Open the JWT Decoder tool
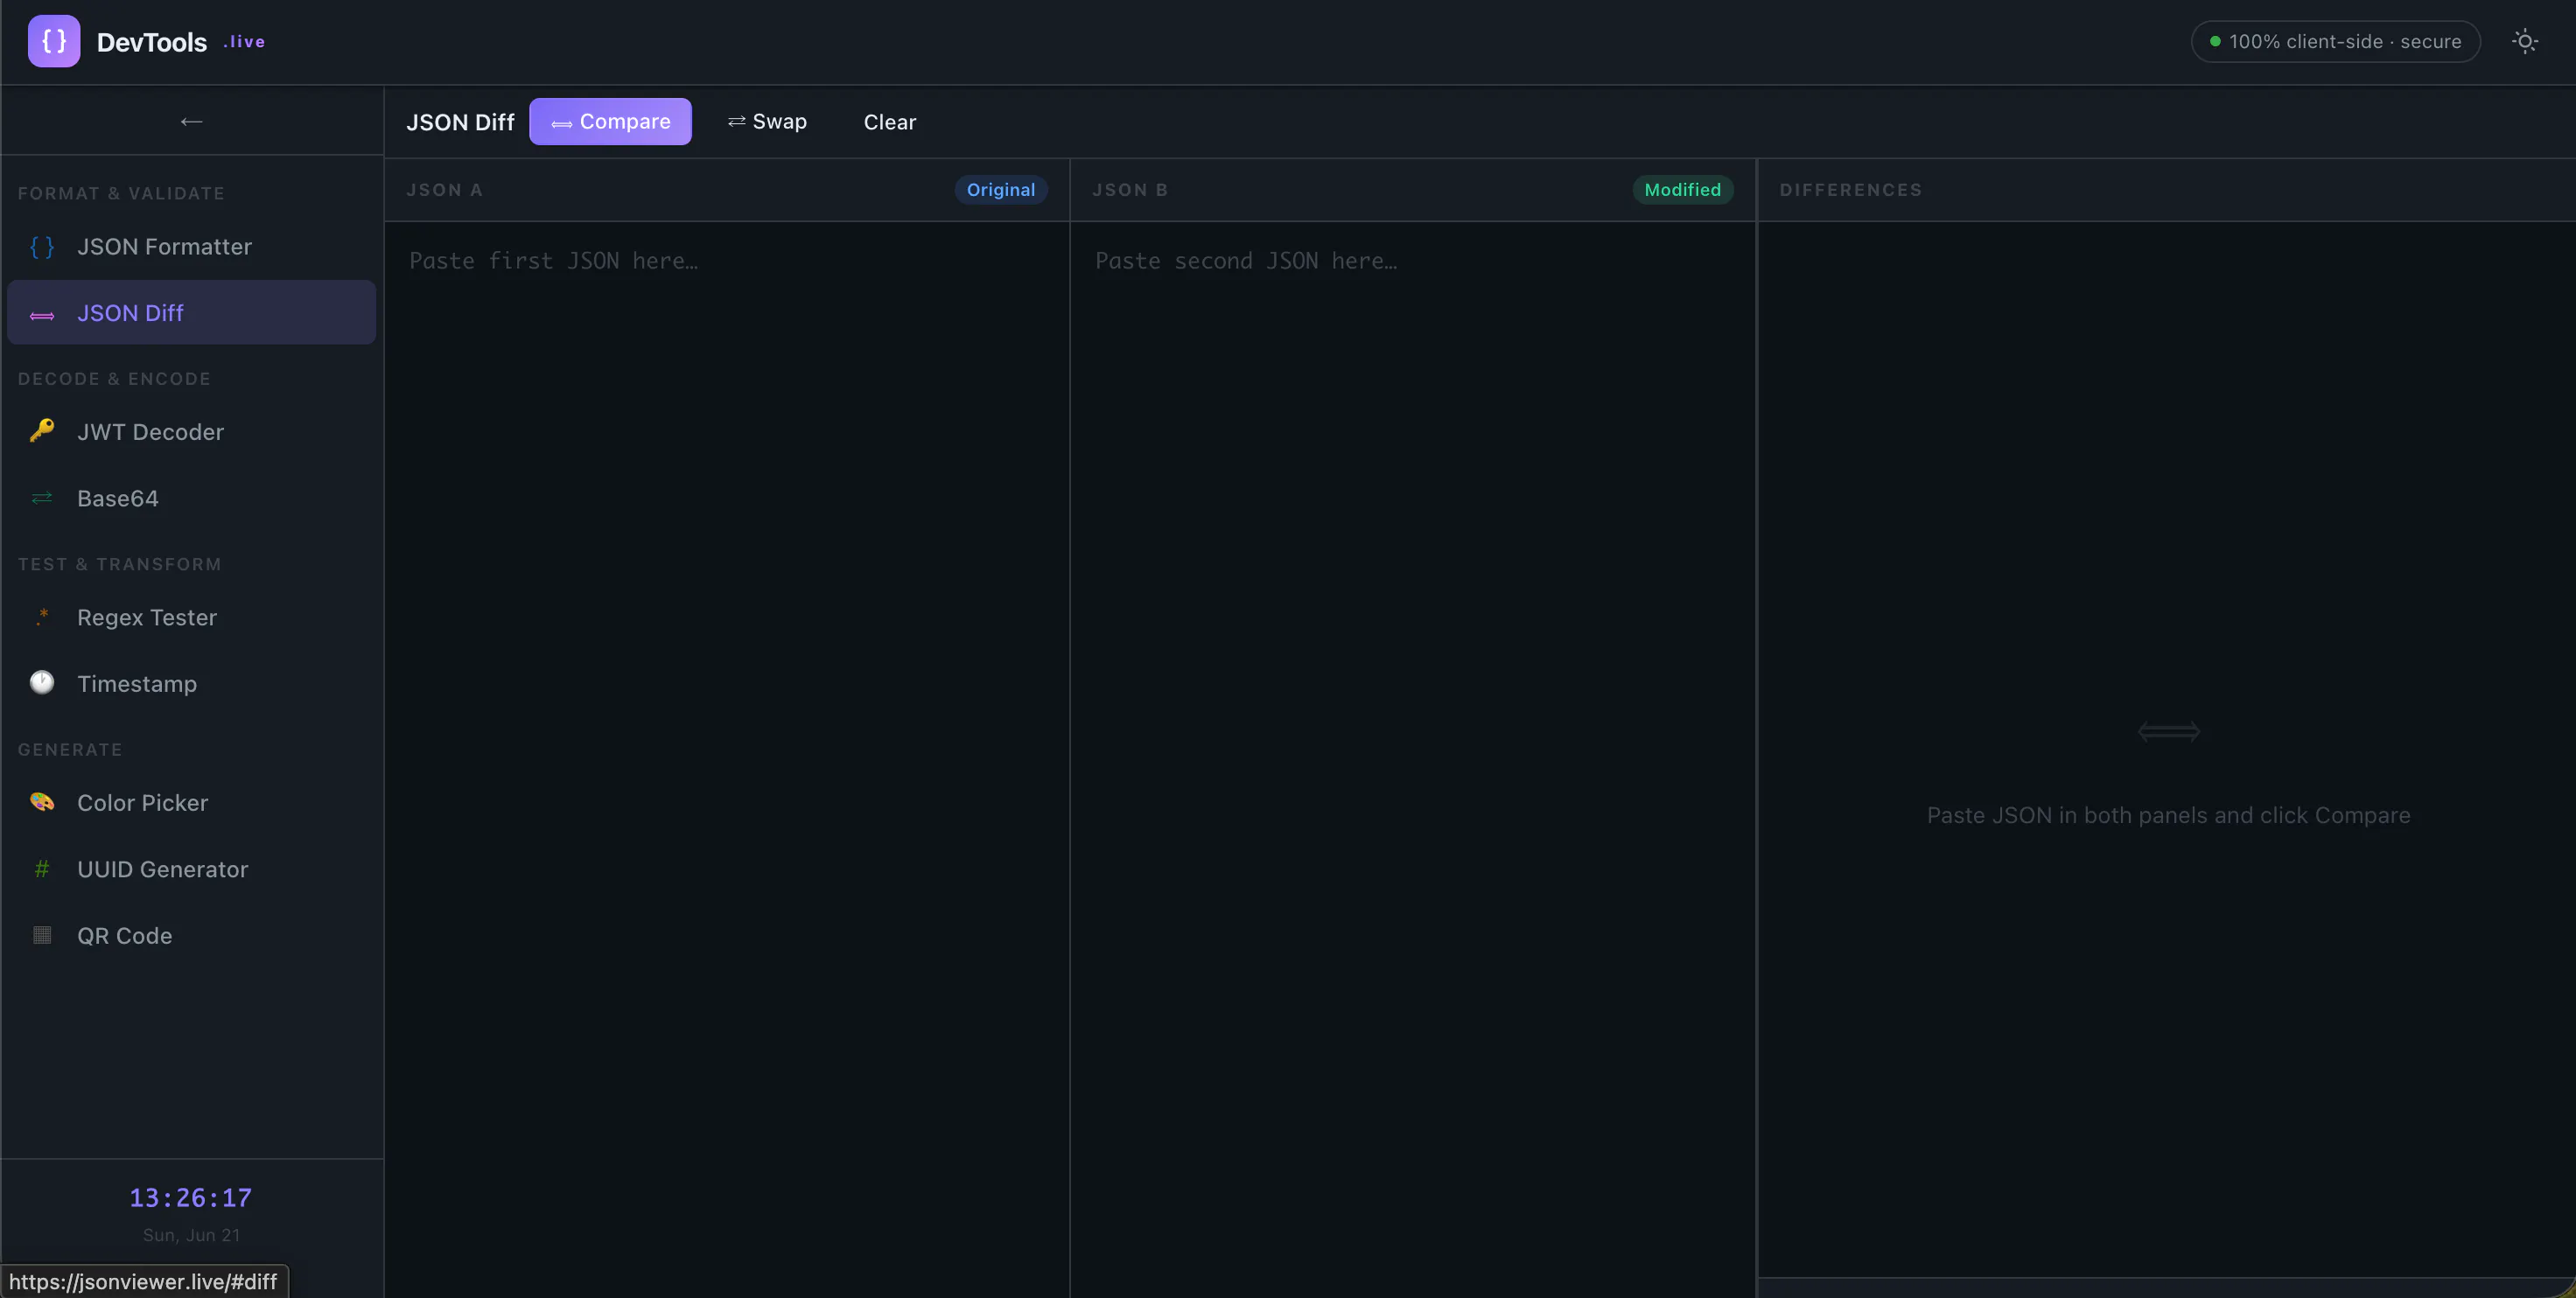The image size is (2576, 1298). coord(191,431)
